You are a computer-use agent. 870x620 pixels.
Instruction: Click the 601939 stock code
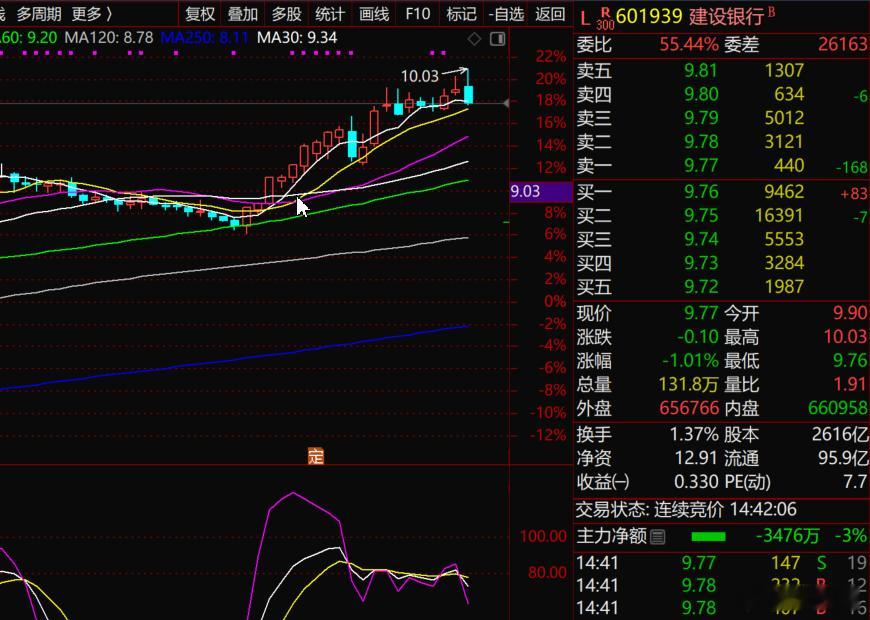pyautogui.click(x=649, y=17)
